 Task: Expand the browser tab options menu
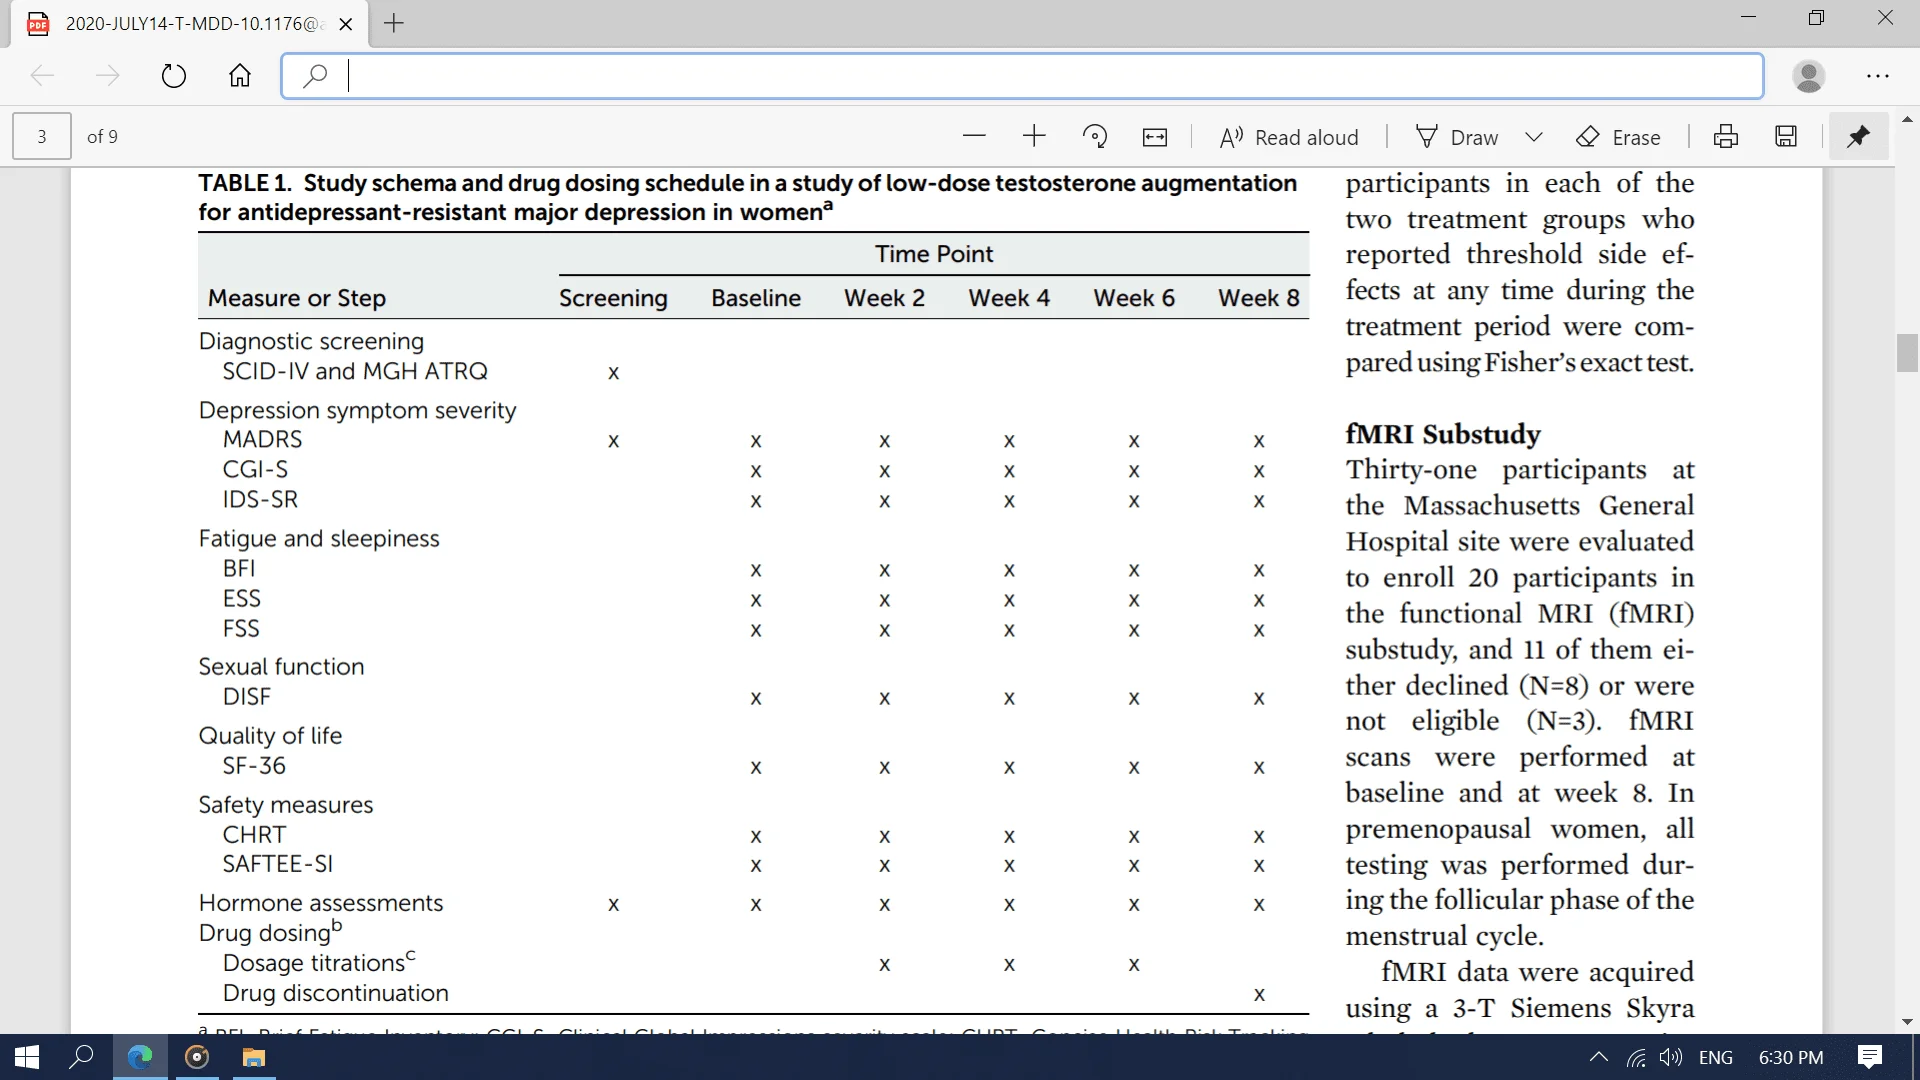click(x=392, y=24)
